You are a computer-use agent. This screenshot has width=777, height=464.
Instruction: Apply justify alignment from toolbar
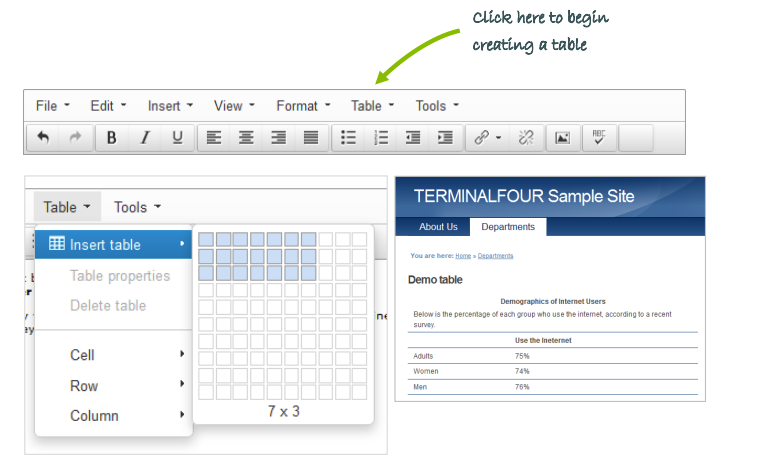pos(311,138)
